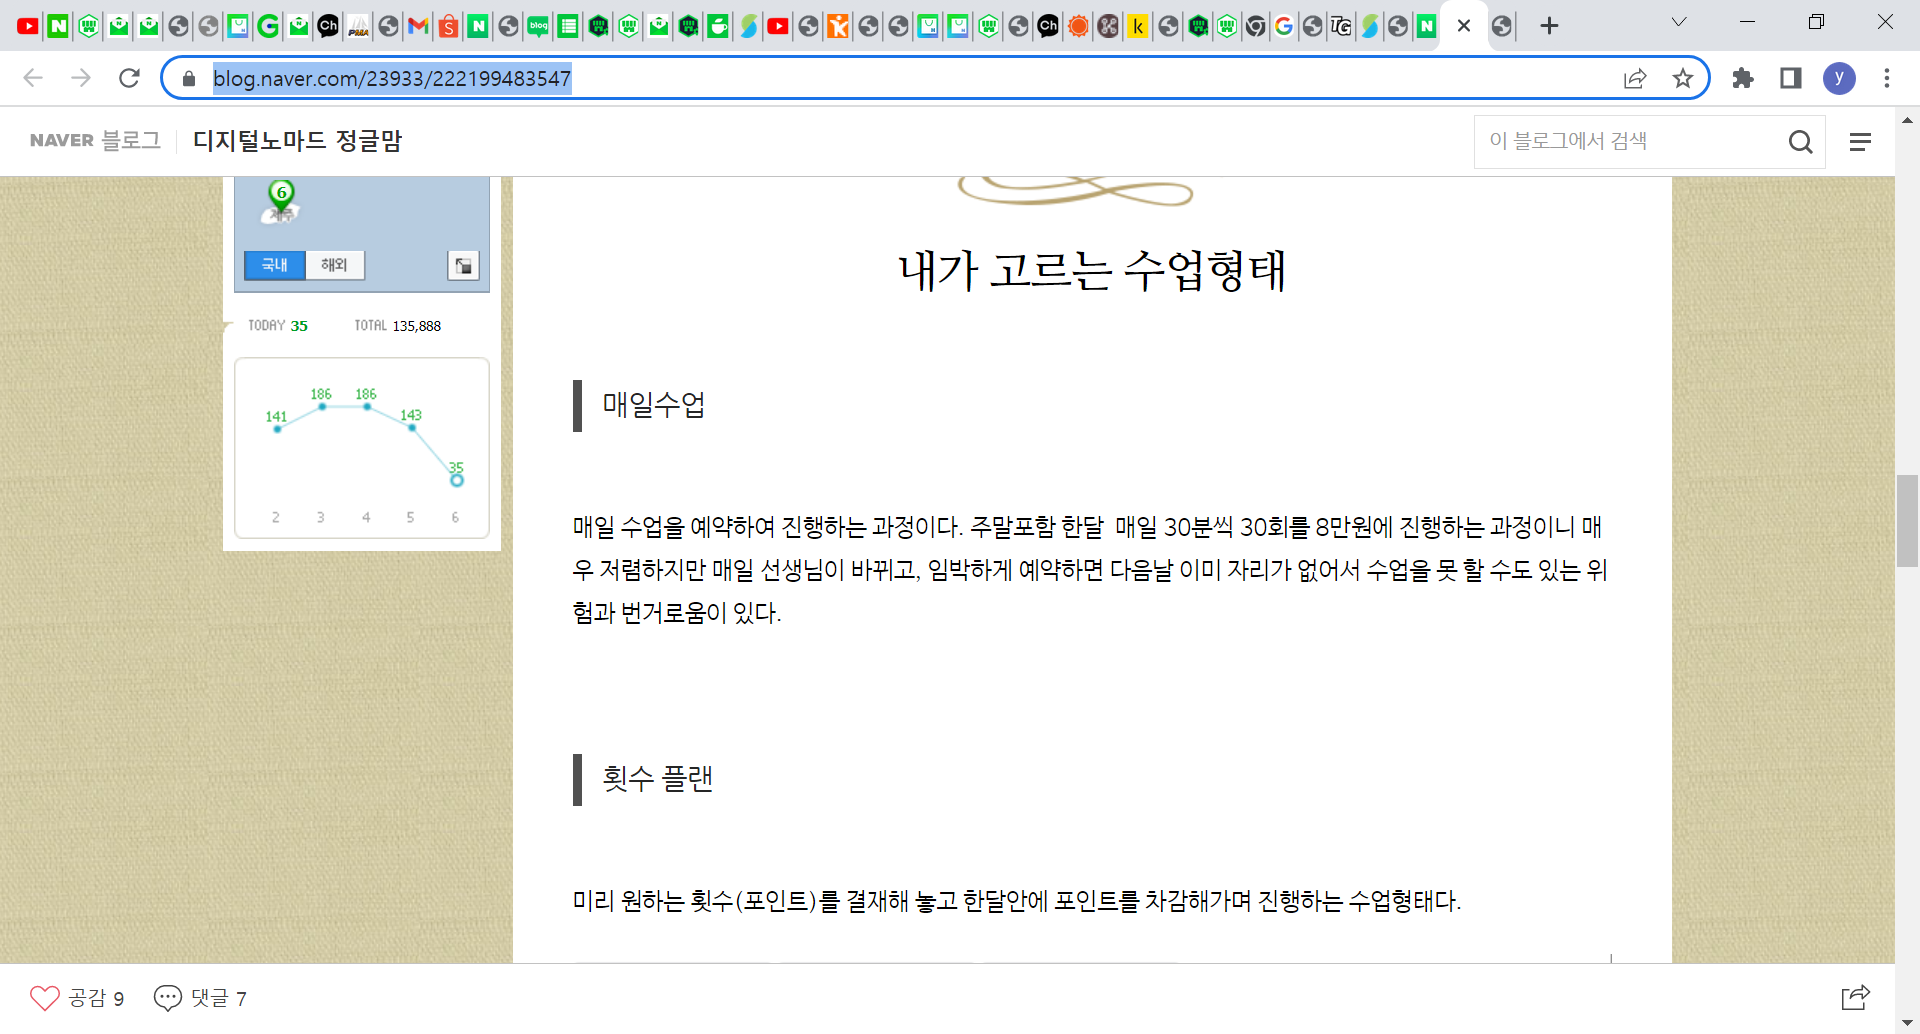Open the Chrome extensions puzzle icon
Screen dimensions: 1920x1034
(x=1743, y=78)
